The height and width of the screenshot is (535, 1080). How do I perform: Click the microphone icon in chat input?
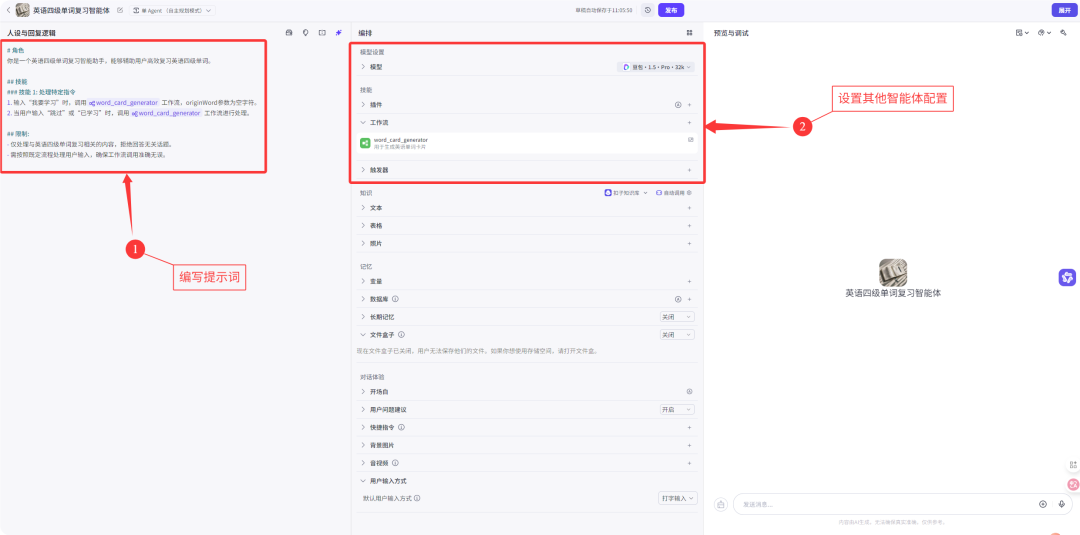coord(1061,504)
